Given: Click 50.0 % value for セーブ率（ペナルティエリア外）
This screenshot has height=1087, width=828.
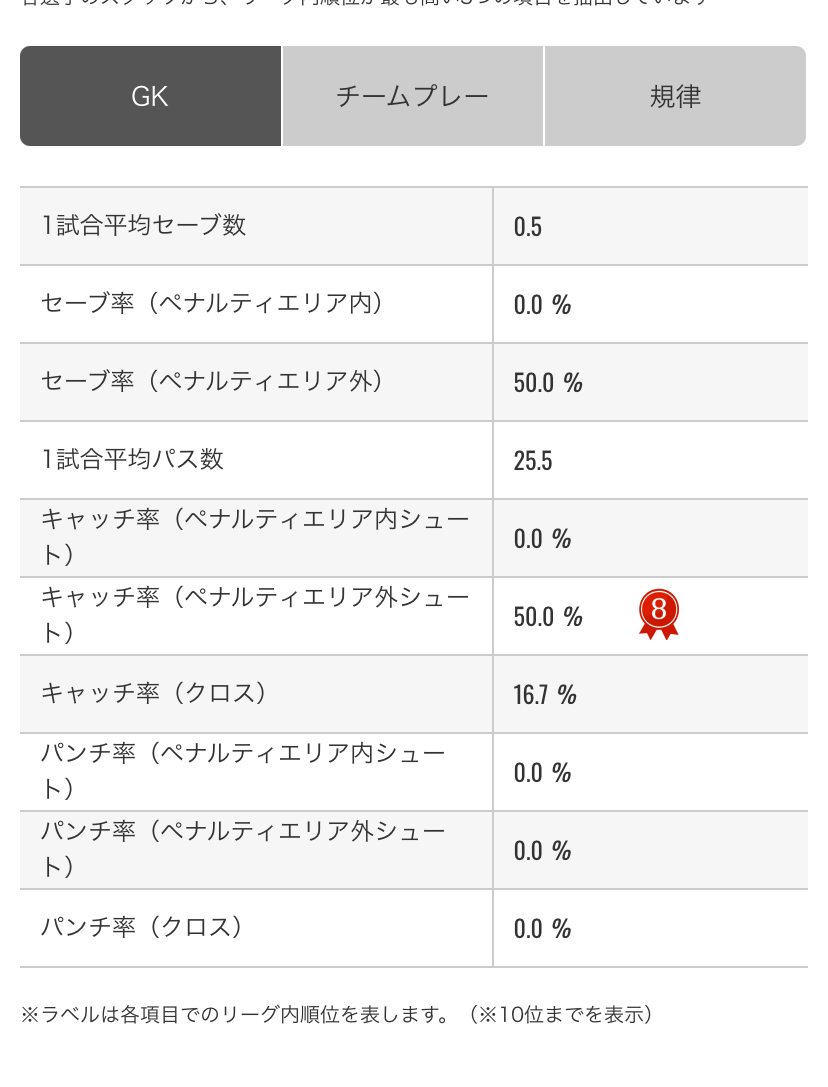Looking at the screenshot, I should click(x=548, y=383).
